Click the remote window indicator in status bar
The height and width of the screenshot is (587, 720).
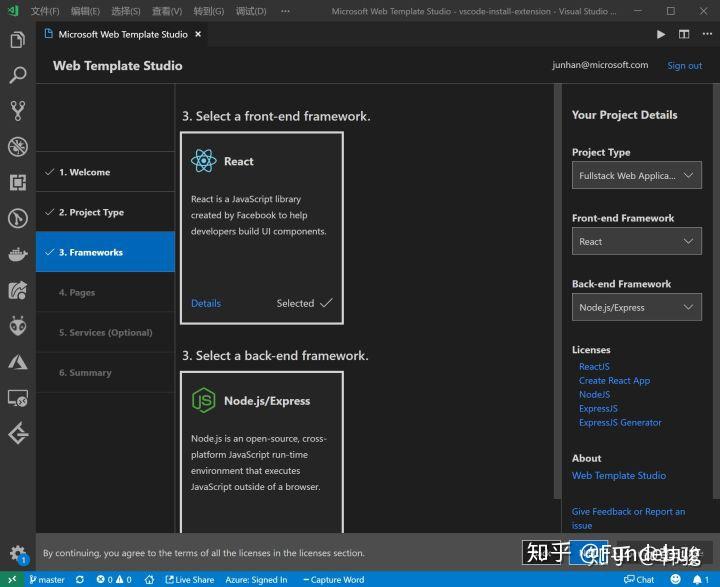pos(12,579)
